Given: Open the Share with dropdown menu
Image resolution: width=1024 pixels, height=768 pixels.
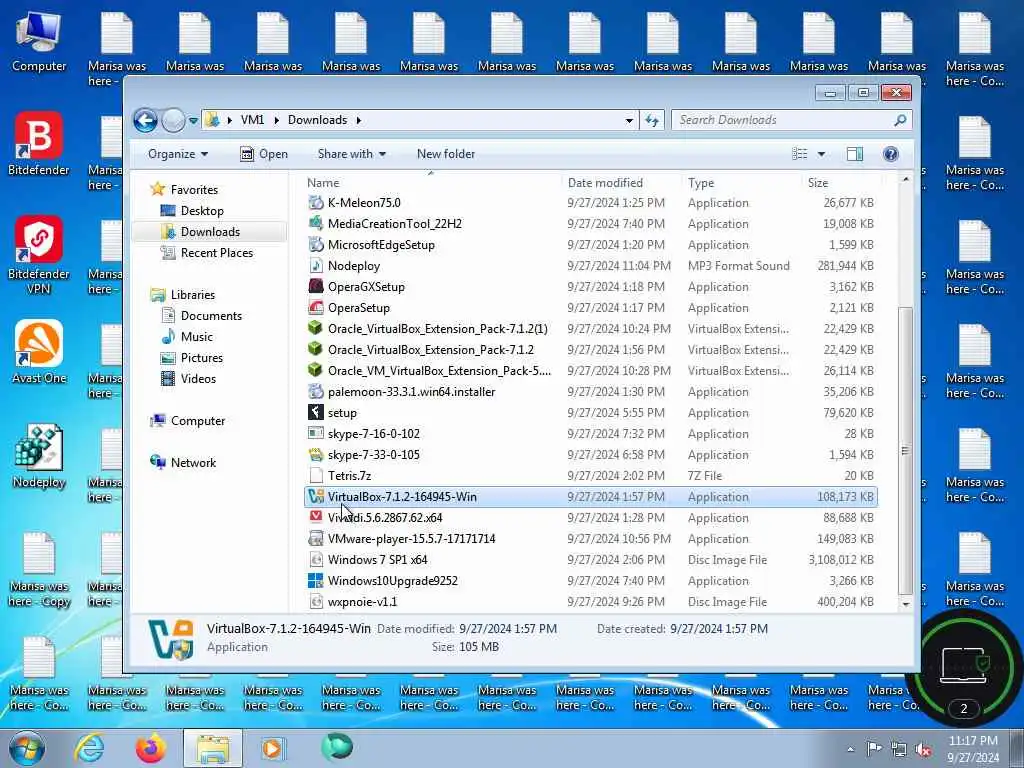Looking at the screenshot, I should click(351, 153).
